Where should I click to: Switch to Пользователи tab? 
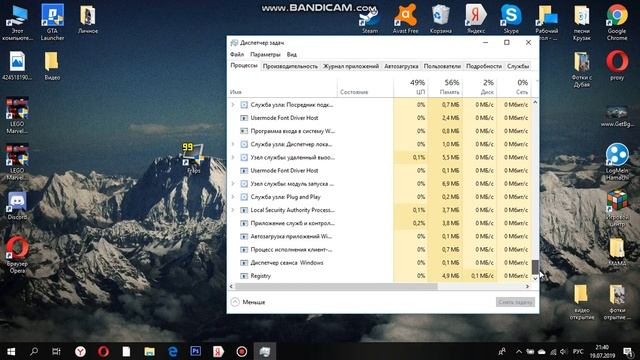tap(442, 66)
